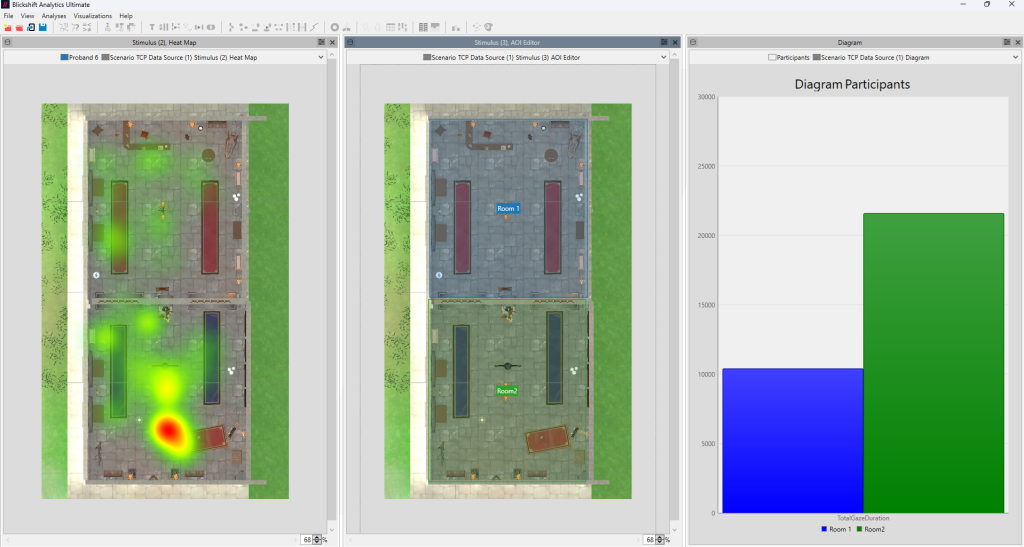The image size is (1024, 547).
Task: Close the Heat Map panel
Action: click(333, 42)
